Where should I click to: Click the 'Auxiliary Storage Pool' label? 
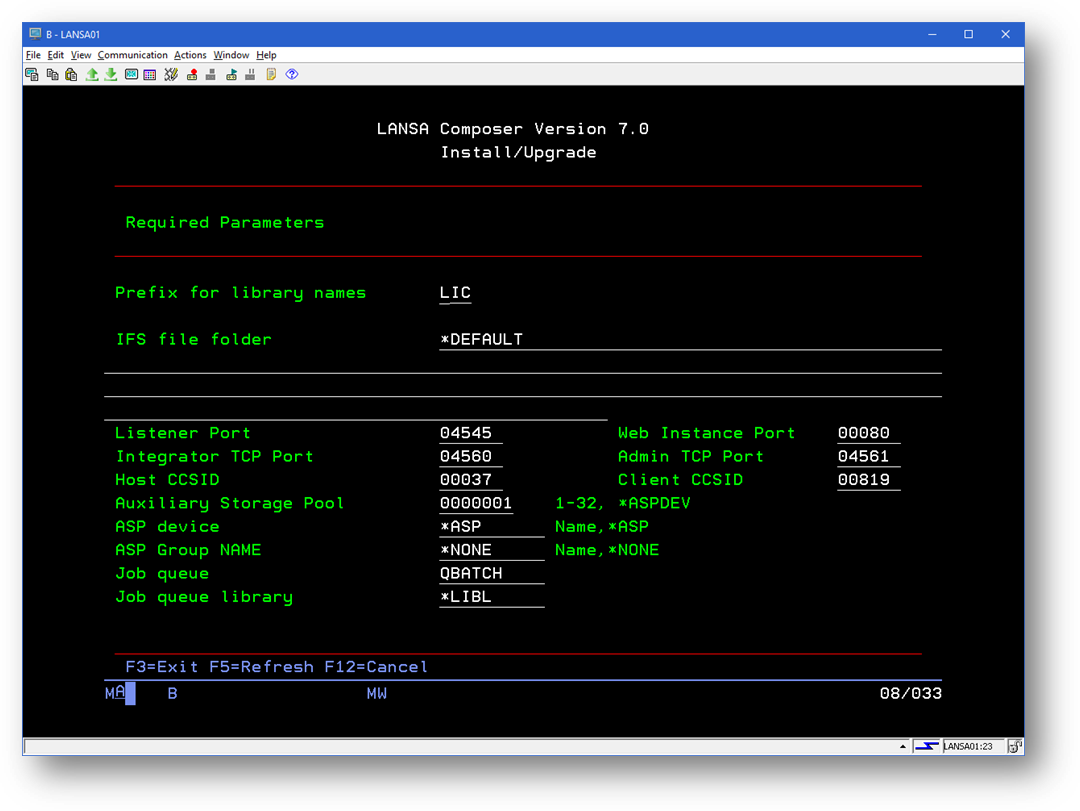pos(229,504)
